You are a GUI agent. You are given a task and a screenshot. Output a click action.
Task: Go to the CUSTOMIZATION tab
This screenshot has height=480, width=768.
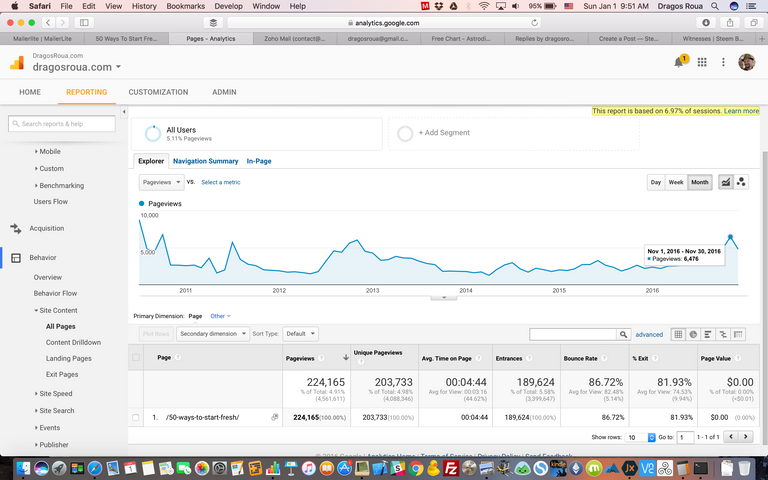[158, 92]
